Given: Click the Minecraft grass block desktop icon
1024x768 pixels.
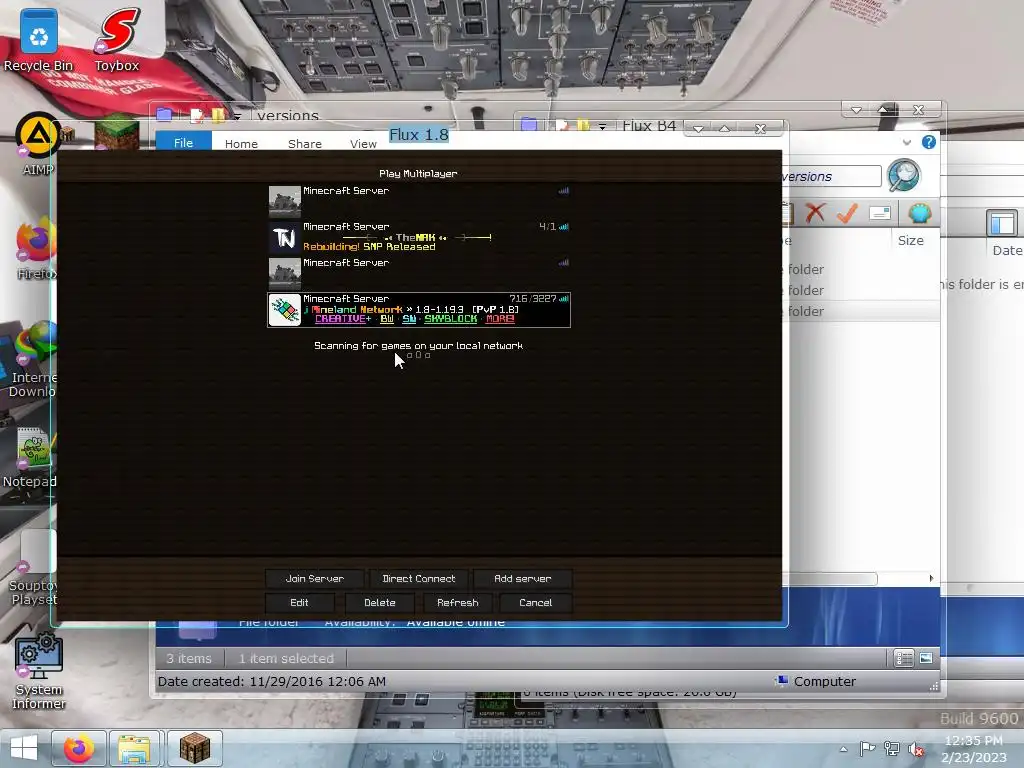Looking at the screenshot, I should (117, 133).
